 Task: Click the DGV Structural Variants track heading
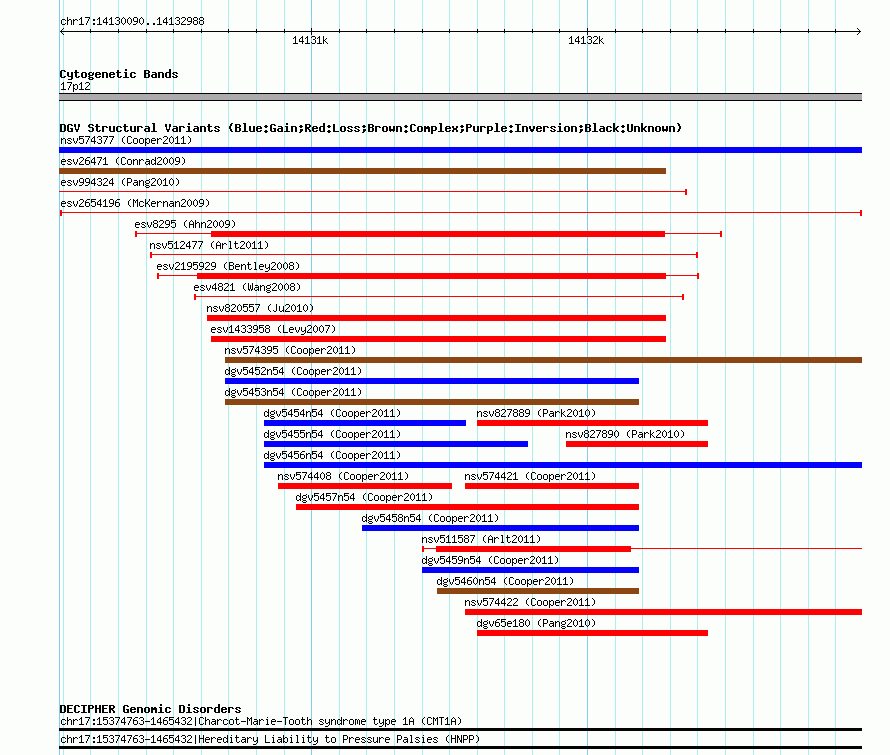coord(370,128)
